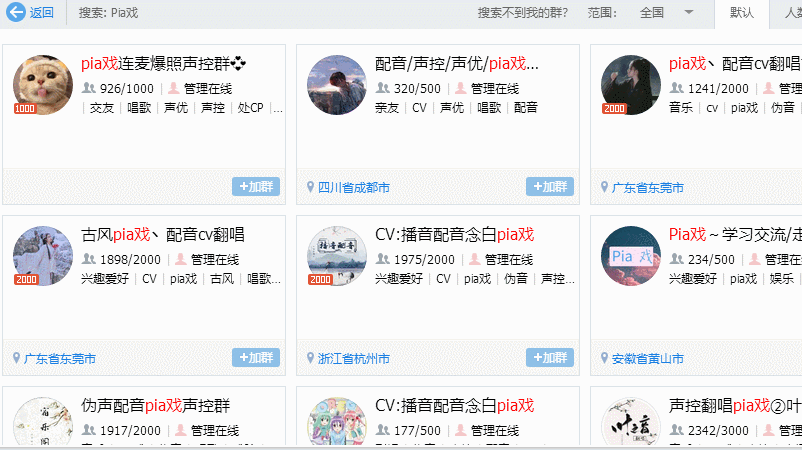Click location pin beside 安徽省黄山市

pos(605,358)
